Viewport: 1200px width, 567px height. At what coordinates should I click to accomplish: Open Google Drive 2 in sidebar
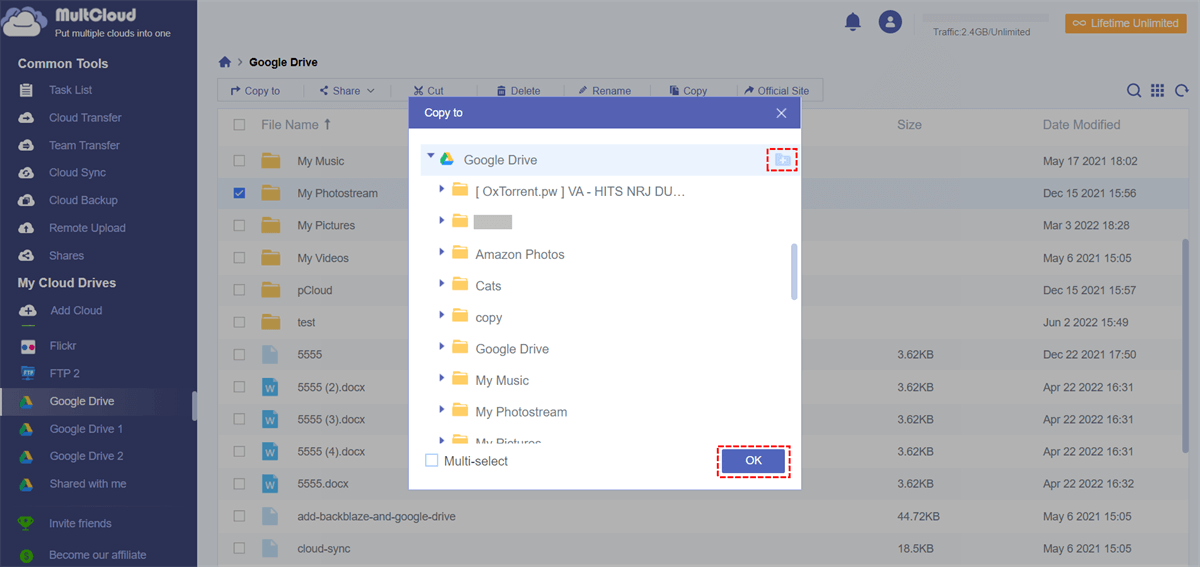click(x=86, y=456)
